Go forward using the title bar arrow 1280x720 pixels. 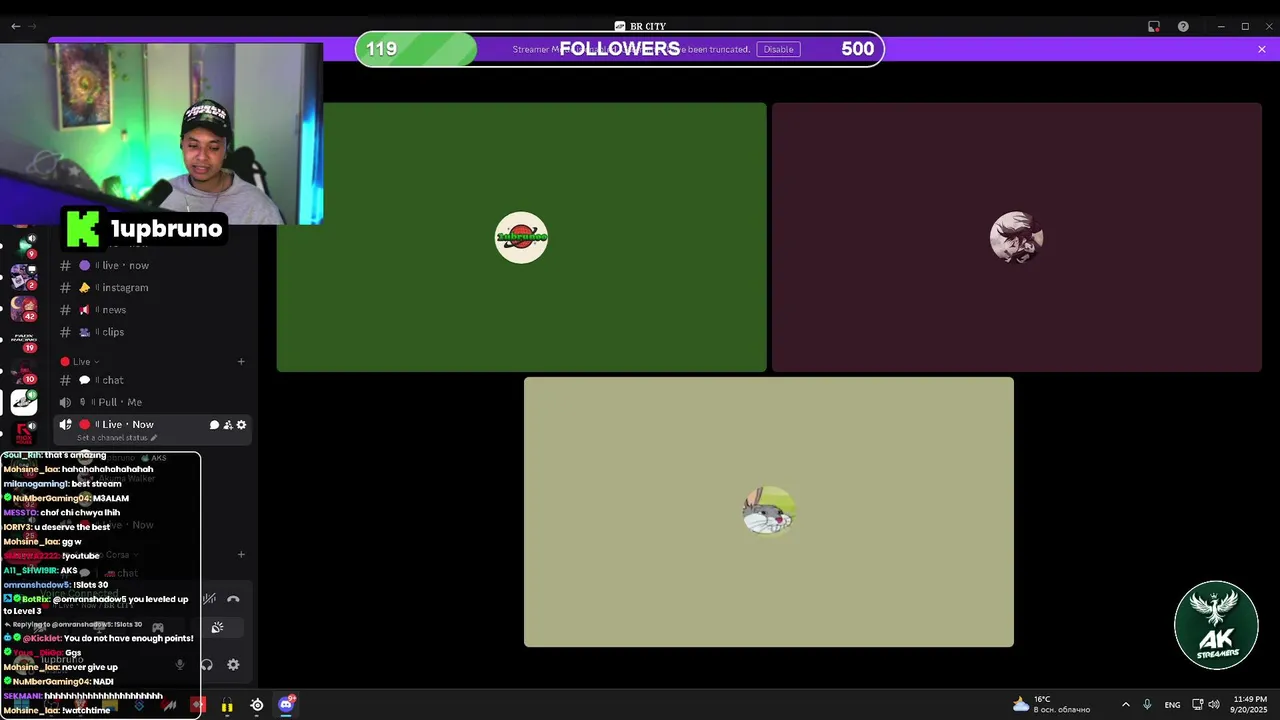tap(32, 26)
